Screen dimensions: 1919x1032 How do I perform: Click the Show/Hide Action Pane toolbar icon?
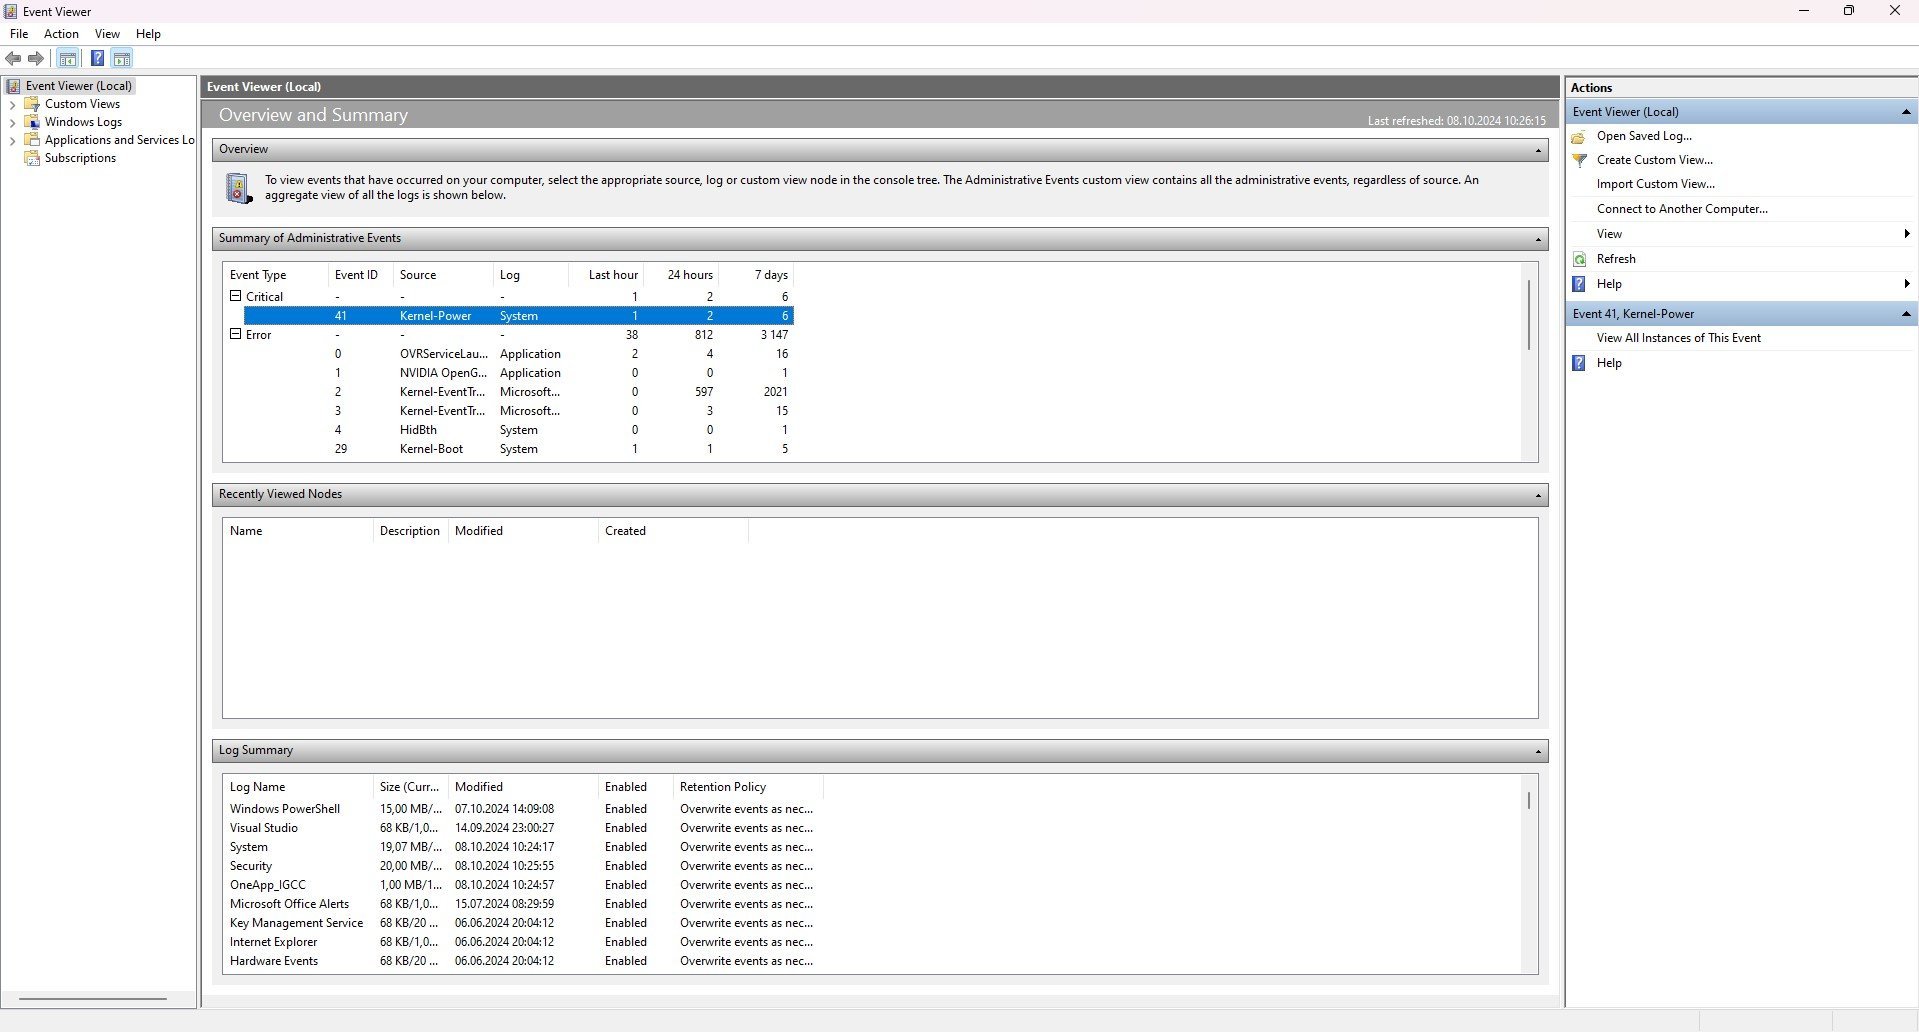[x=122, y=59]
